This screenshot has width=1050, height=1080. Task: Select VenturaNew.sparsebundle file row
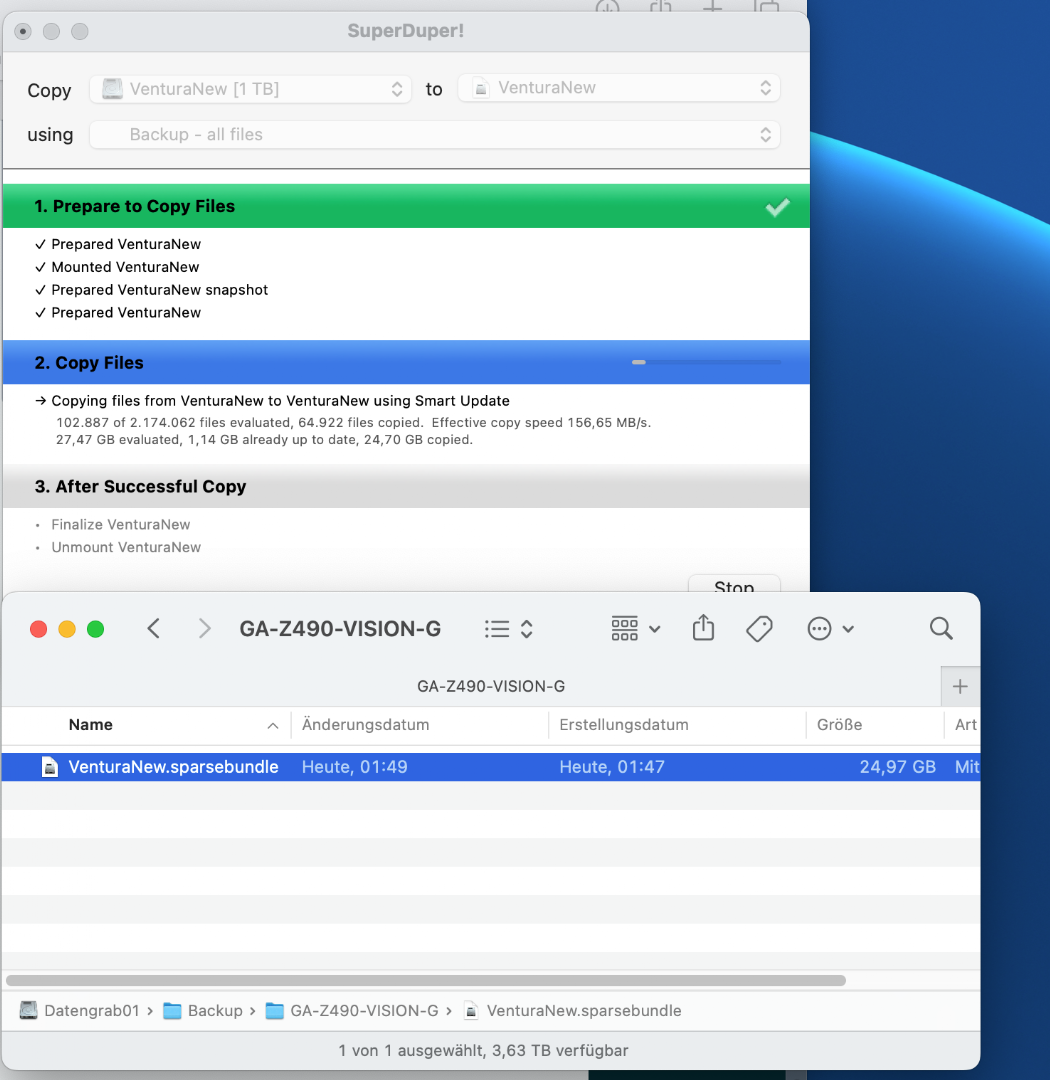[x=491, y=767]
